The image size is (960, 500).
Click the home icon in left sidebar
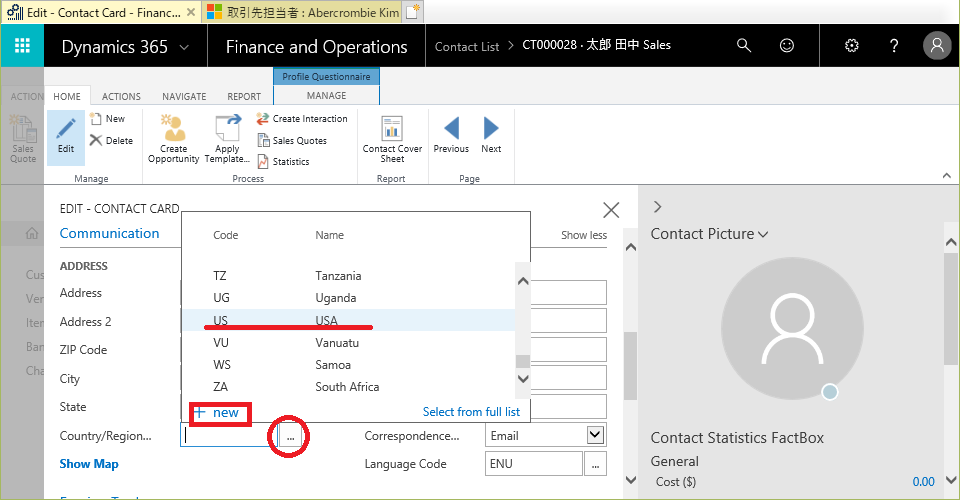32,233
